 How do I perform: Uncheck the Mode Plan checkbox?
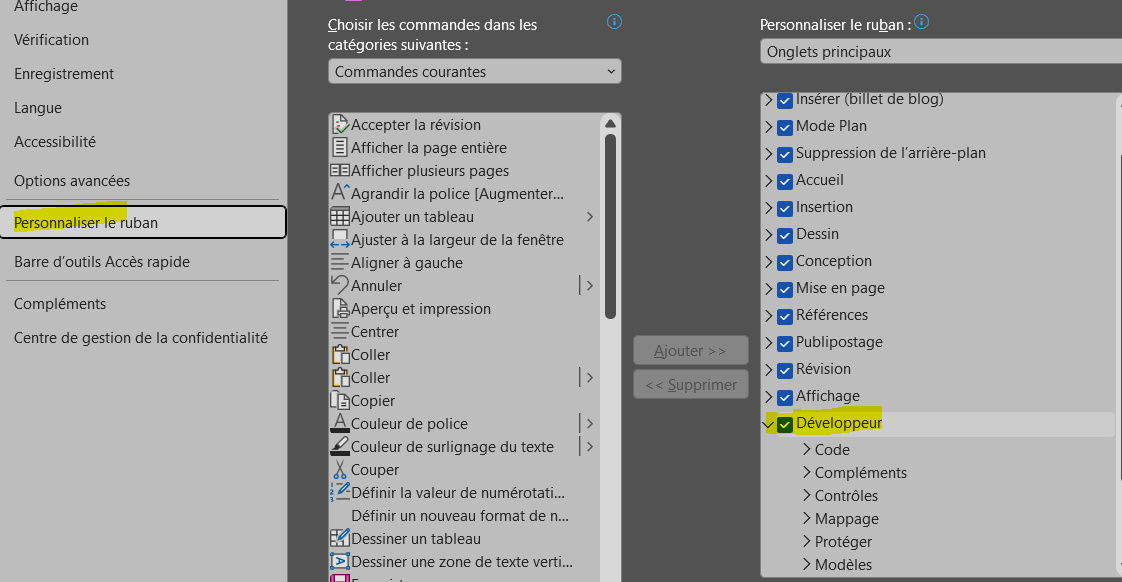coord(785,127)
